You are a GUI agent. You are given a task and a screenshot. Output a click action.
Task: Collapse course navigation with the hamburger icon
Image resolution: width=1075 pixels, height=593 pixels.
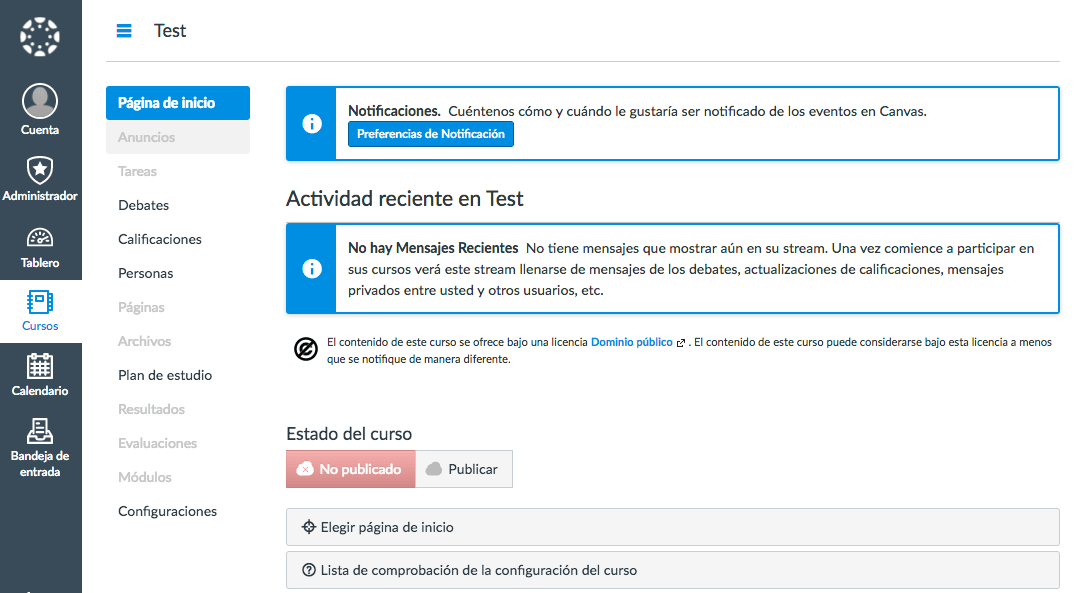[x=124, y=30]
